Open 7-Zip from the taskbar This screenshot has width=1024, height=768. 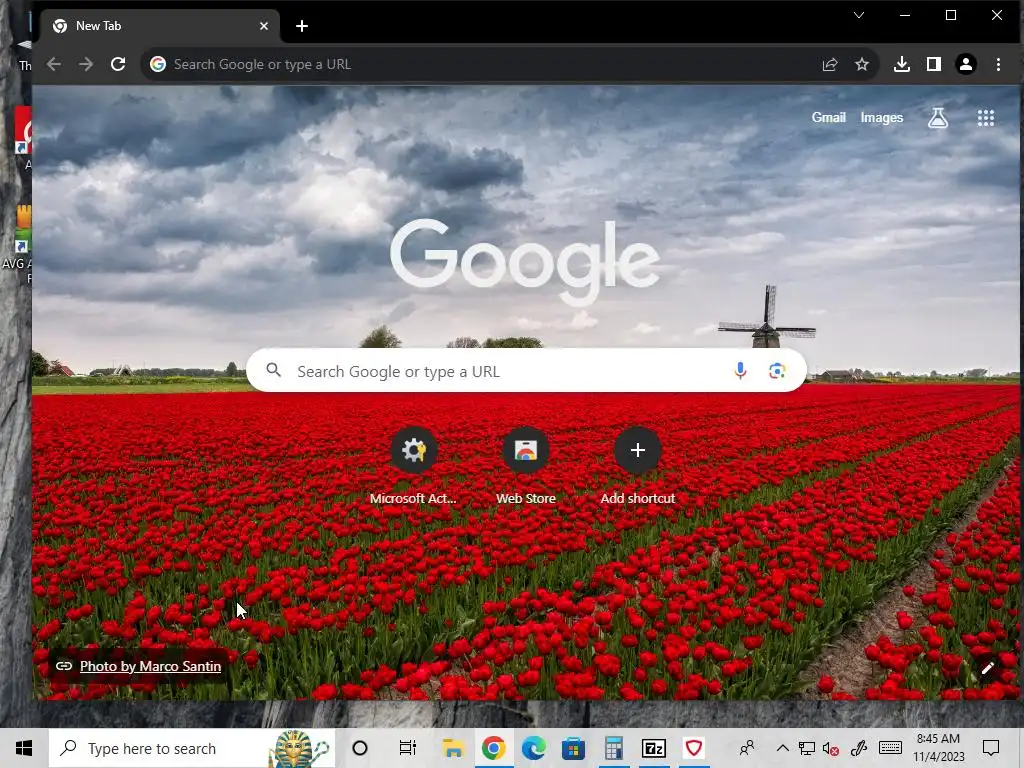654,748
